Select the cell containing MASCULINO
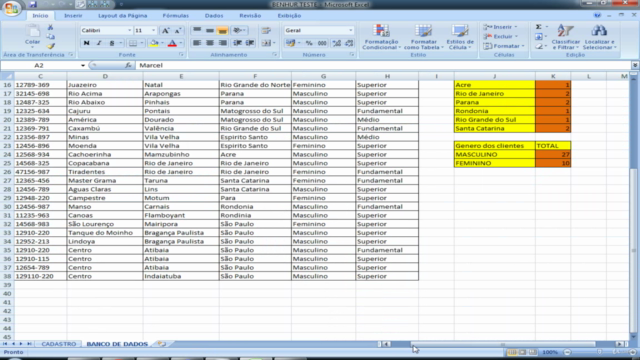Screen dimensions: 640x360 (494, 154)
